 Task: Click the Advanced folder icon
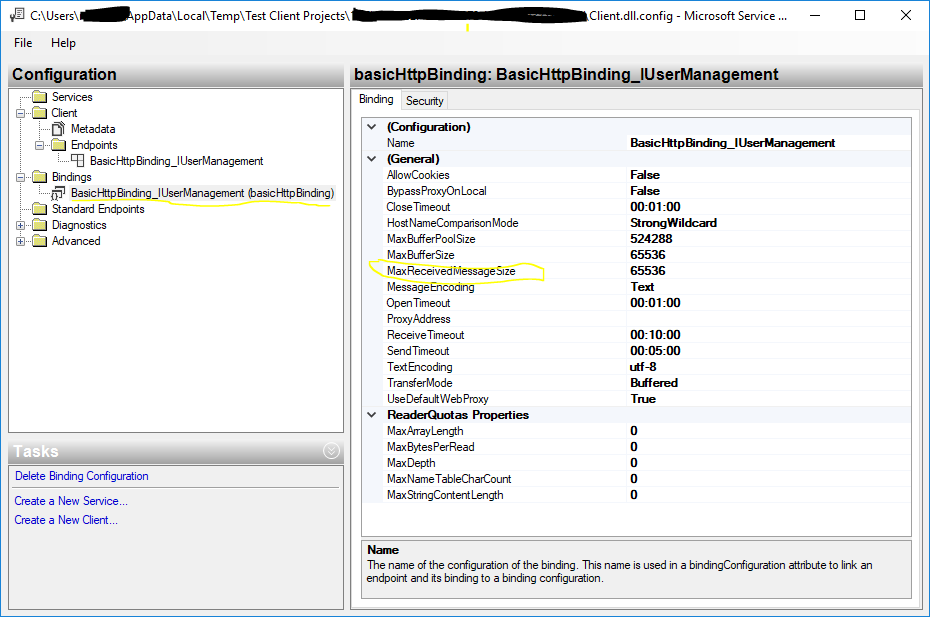[x=40, y=241]
